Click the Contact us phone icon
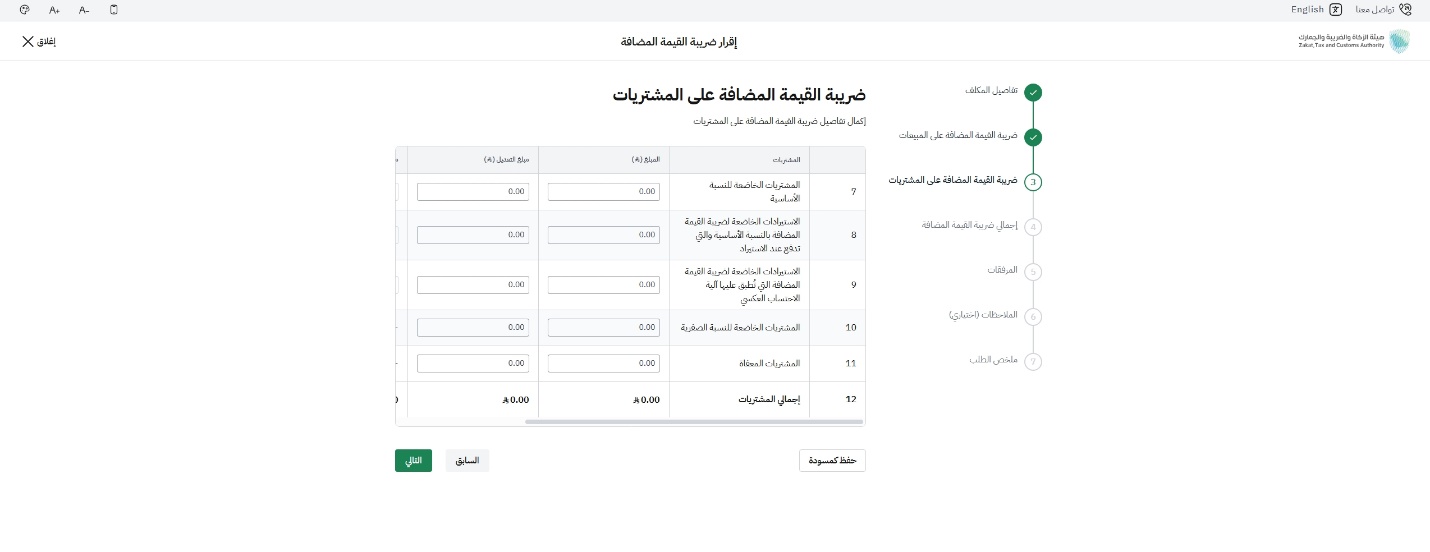Image resolution: width=1430 pixels, height=552 pixels. coord(1405,9)
